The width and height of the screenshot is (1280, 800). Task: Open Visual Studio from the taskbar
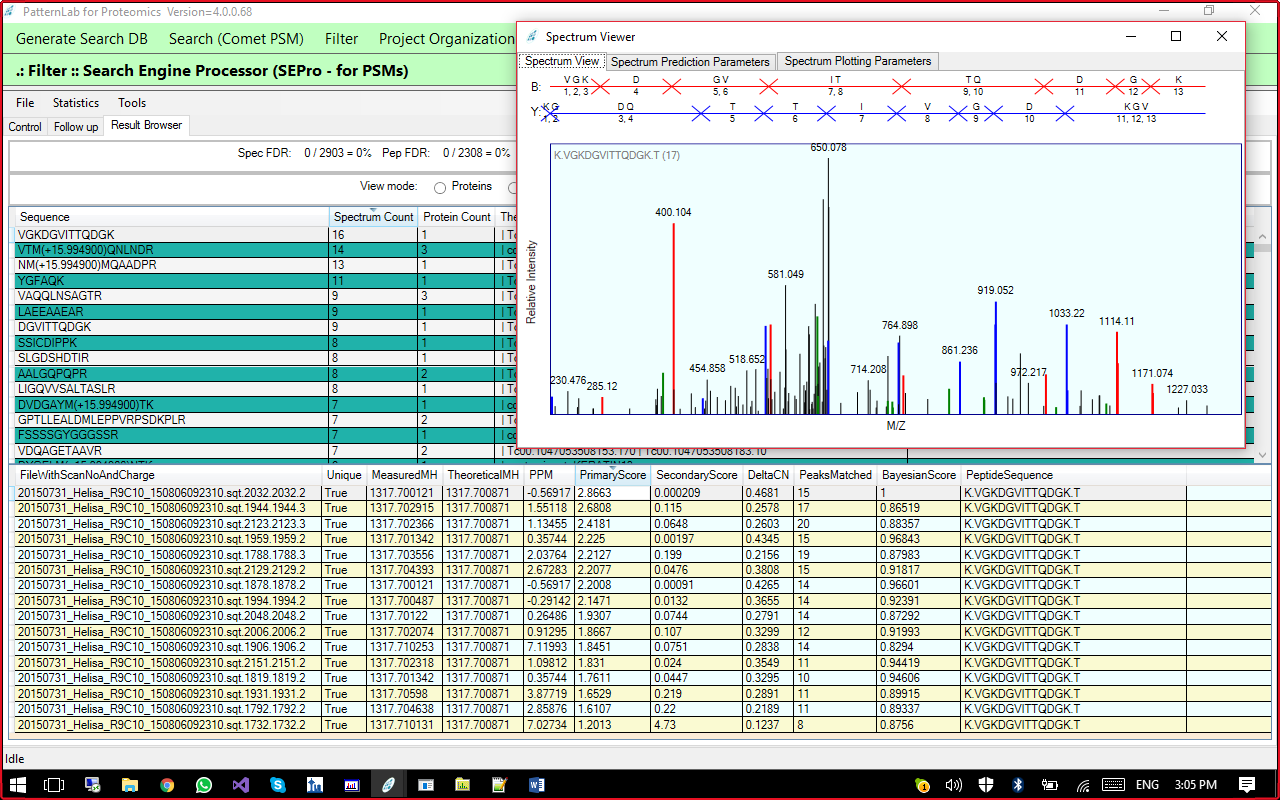click(240, 785)
